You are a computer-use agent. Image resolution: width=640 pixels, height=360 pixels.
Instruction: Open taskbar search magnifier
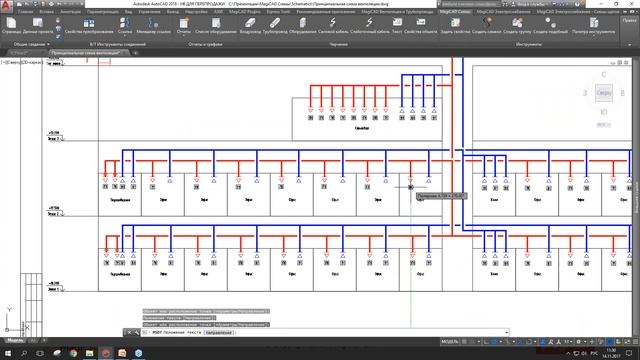(24, 353)
